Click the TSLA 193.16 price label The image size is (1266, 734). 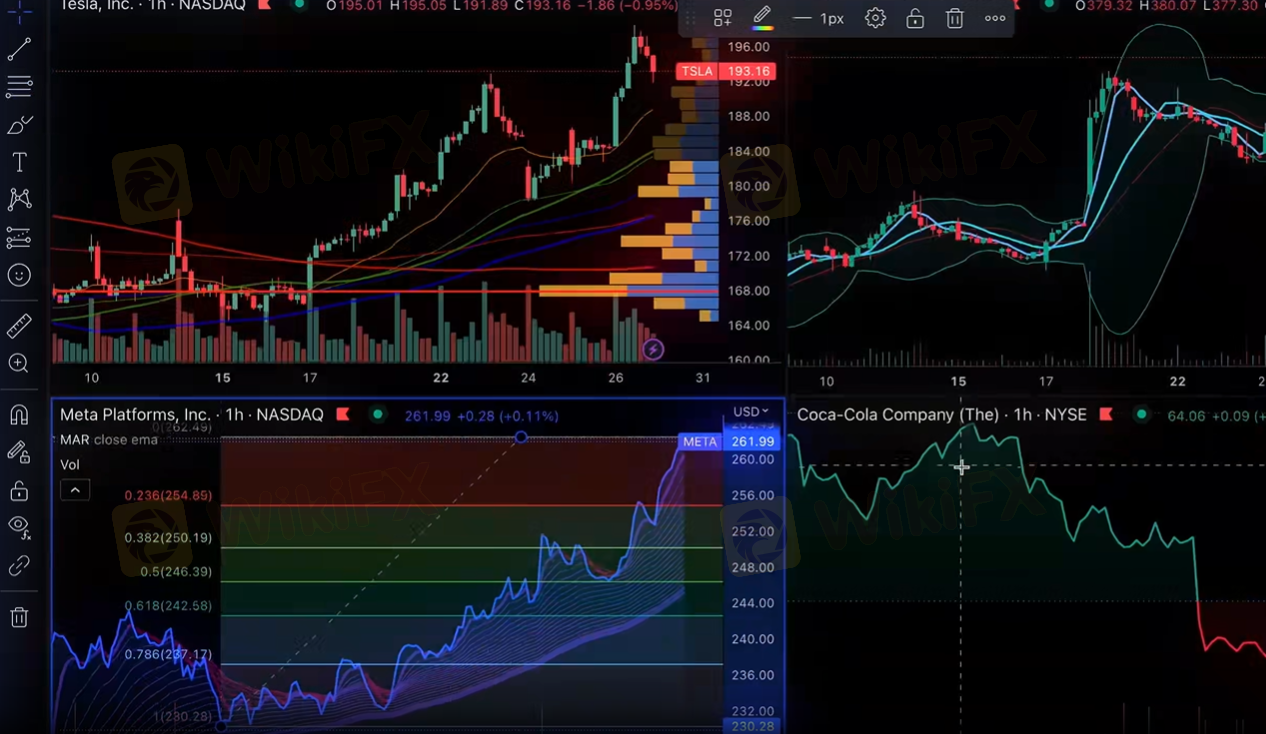(x=726, y=71)
